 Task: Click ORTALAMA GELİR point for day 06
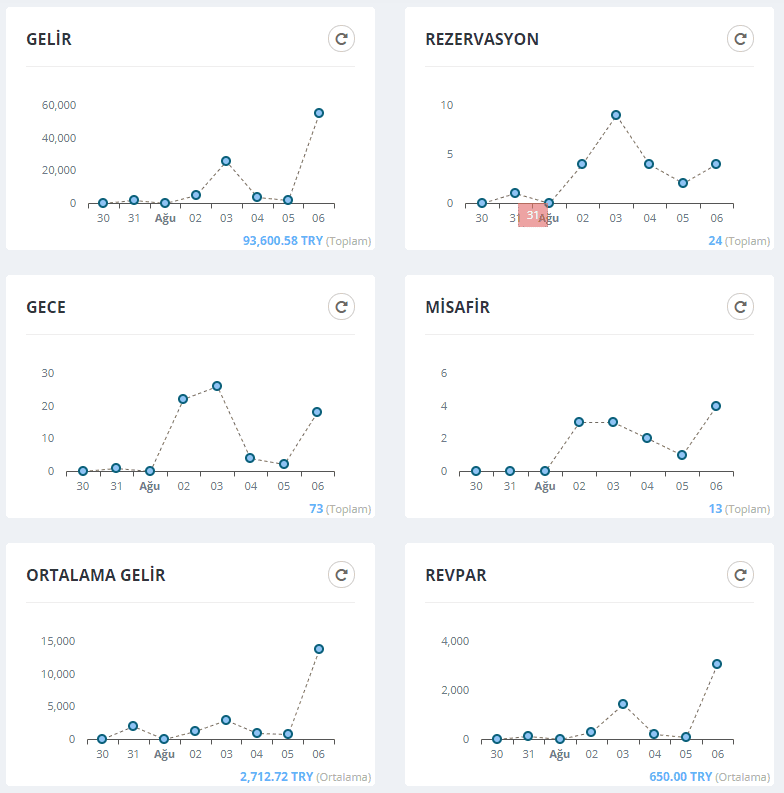[x=319, y=649]
